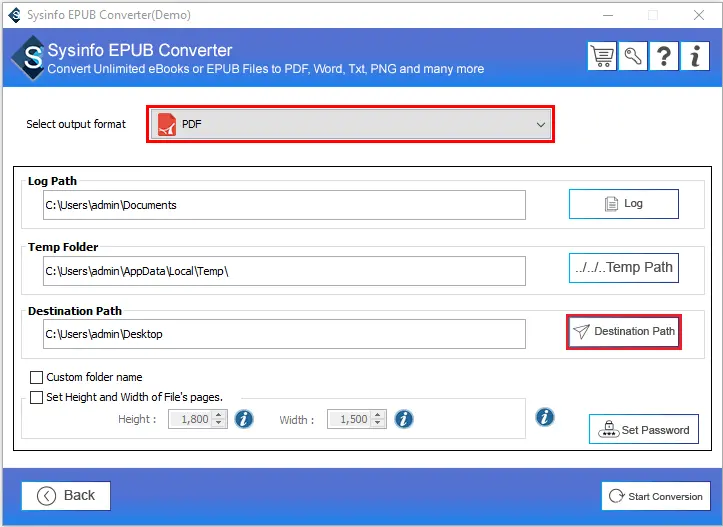Choose folder with the Destination Path button

[x=624, y=332]
